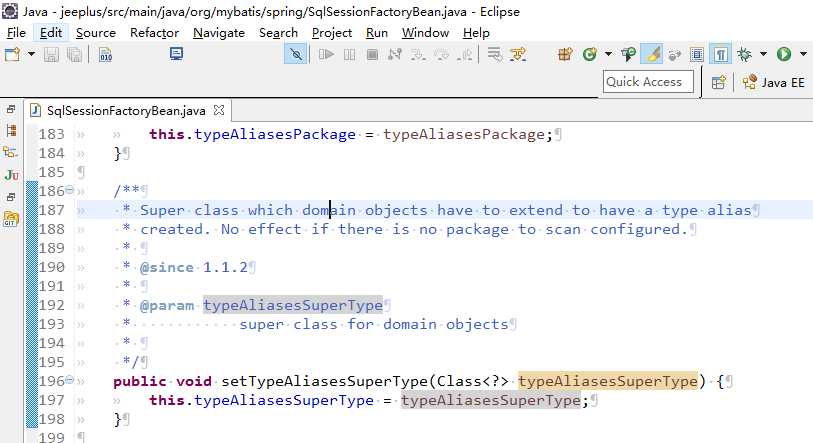The height and width of the screenshot is (443, 813).
Task: Open the Window menu
Action: [x=426, y=33]
